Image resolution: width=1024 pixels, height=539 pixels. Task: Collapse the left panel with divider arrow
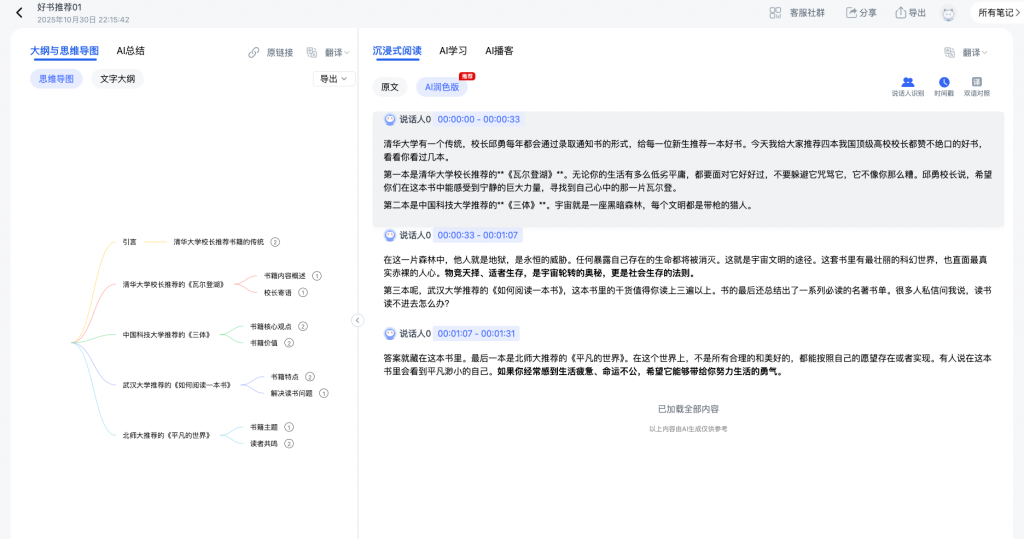(x=357, y=320)
